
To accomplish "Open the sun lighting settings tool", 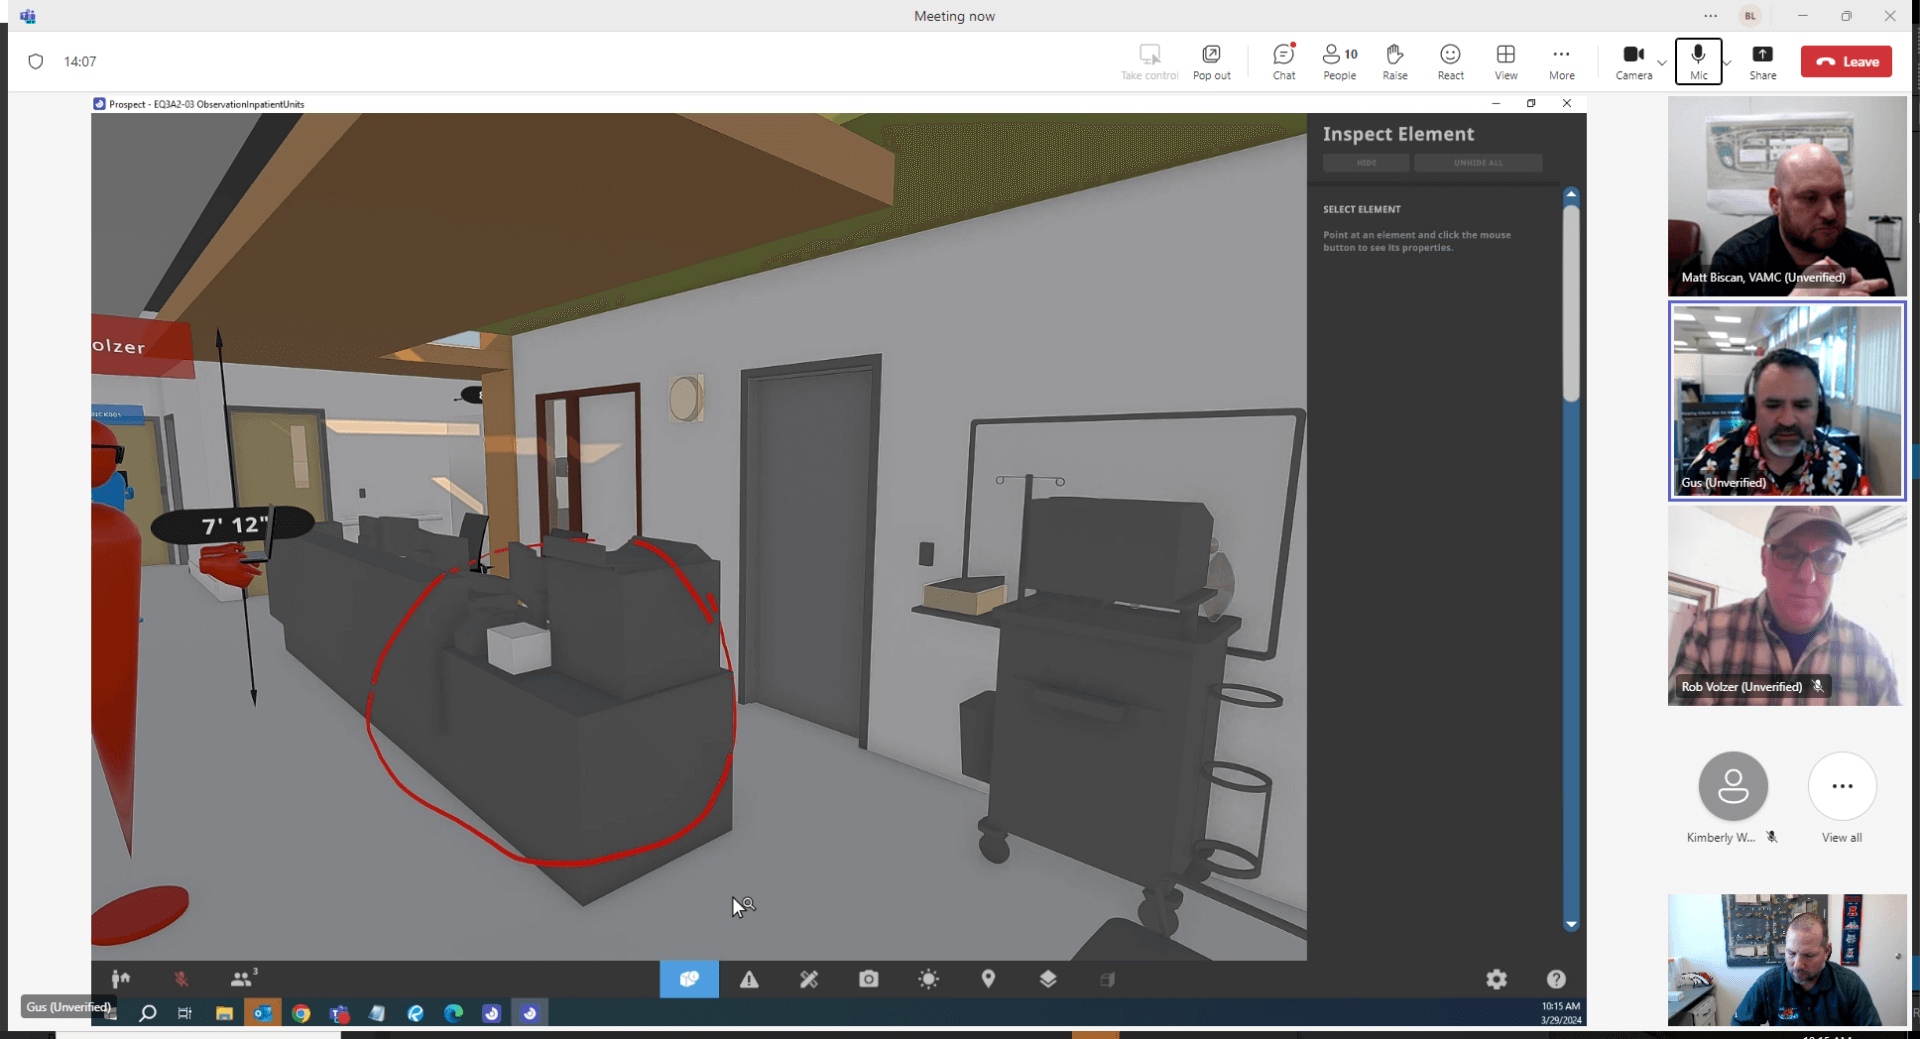I will (929, 979).
